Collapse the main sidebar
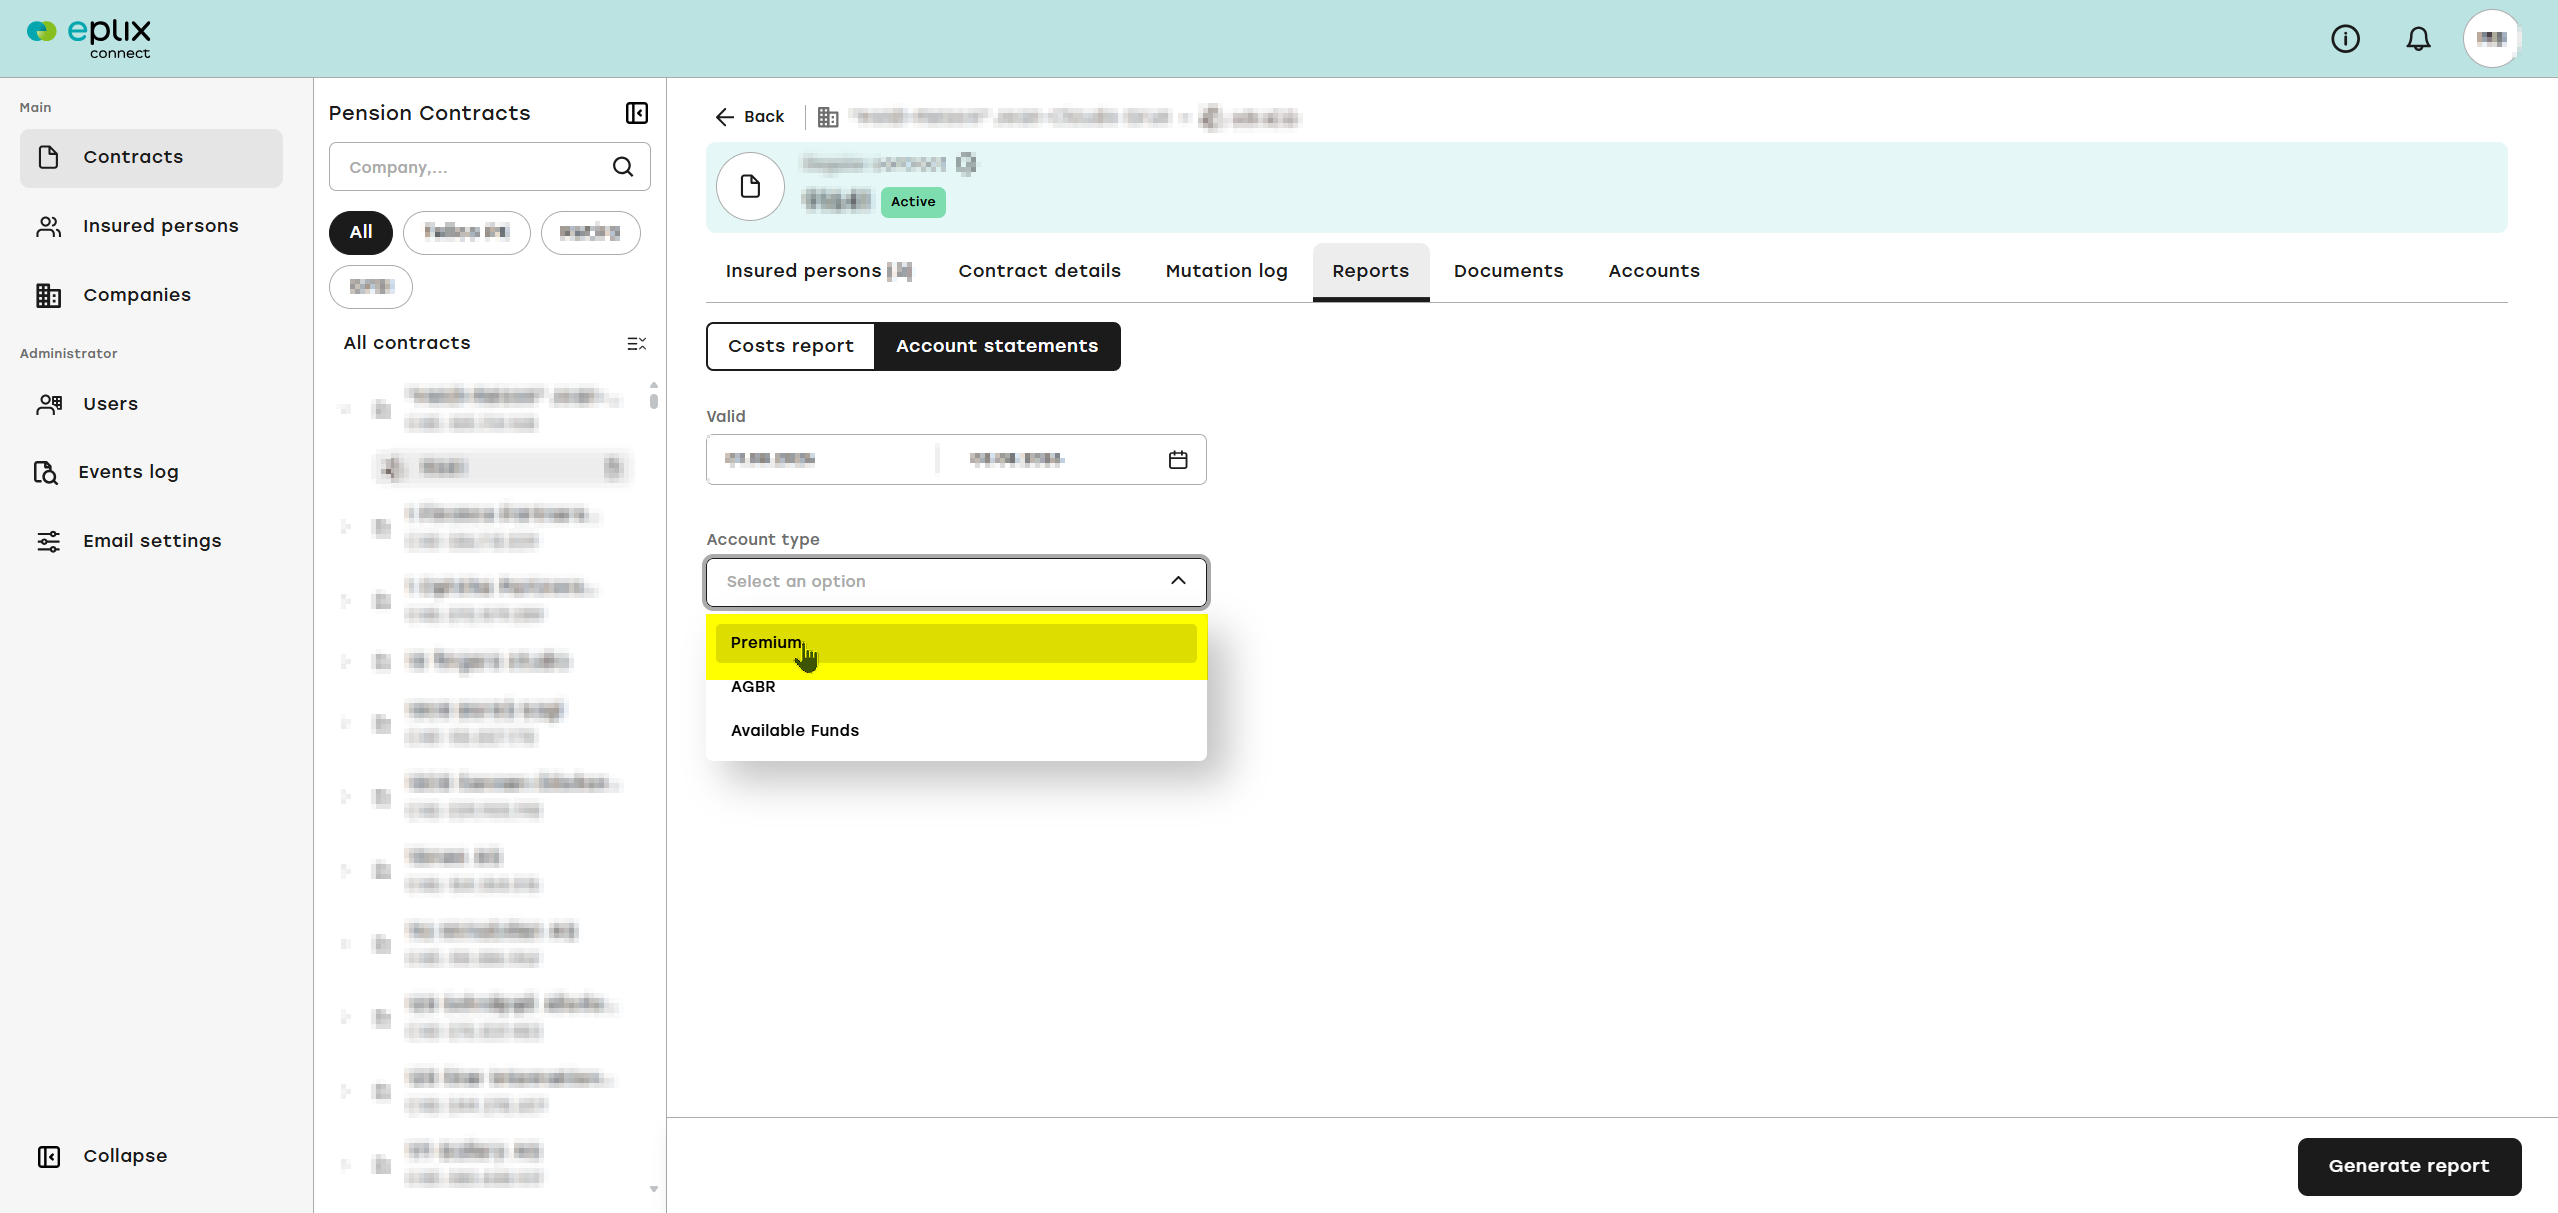Image resolution: width=2558 pixels, height=1213 pixels. (103, 1156)
